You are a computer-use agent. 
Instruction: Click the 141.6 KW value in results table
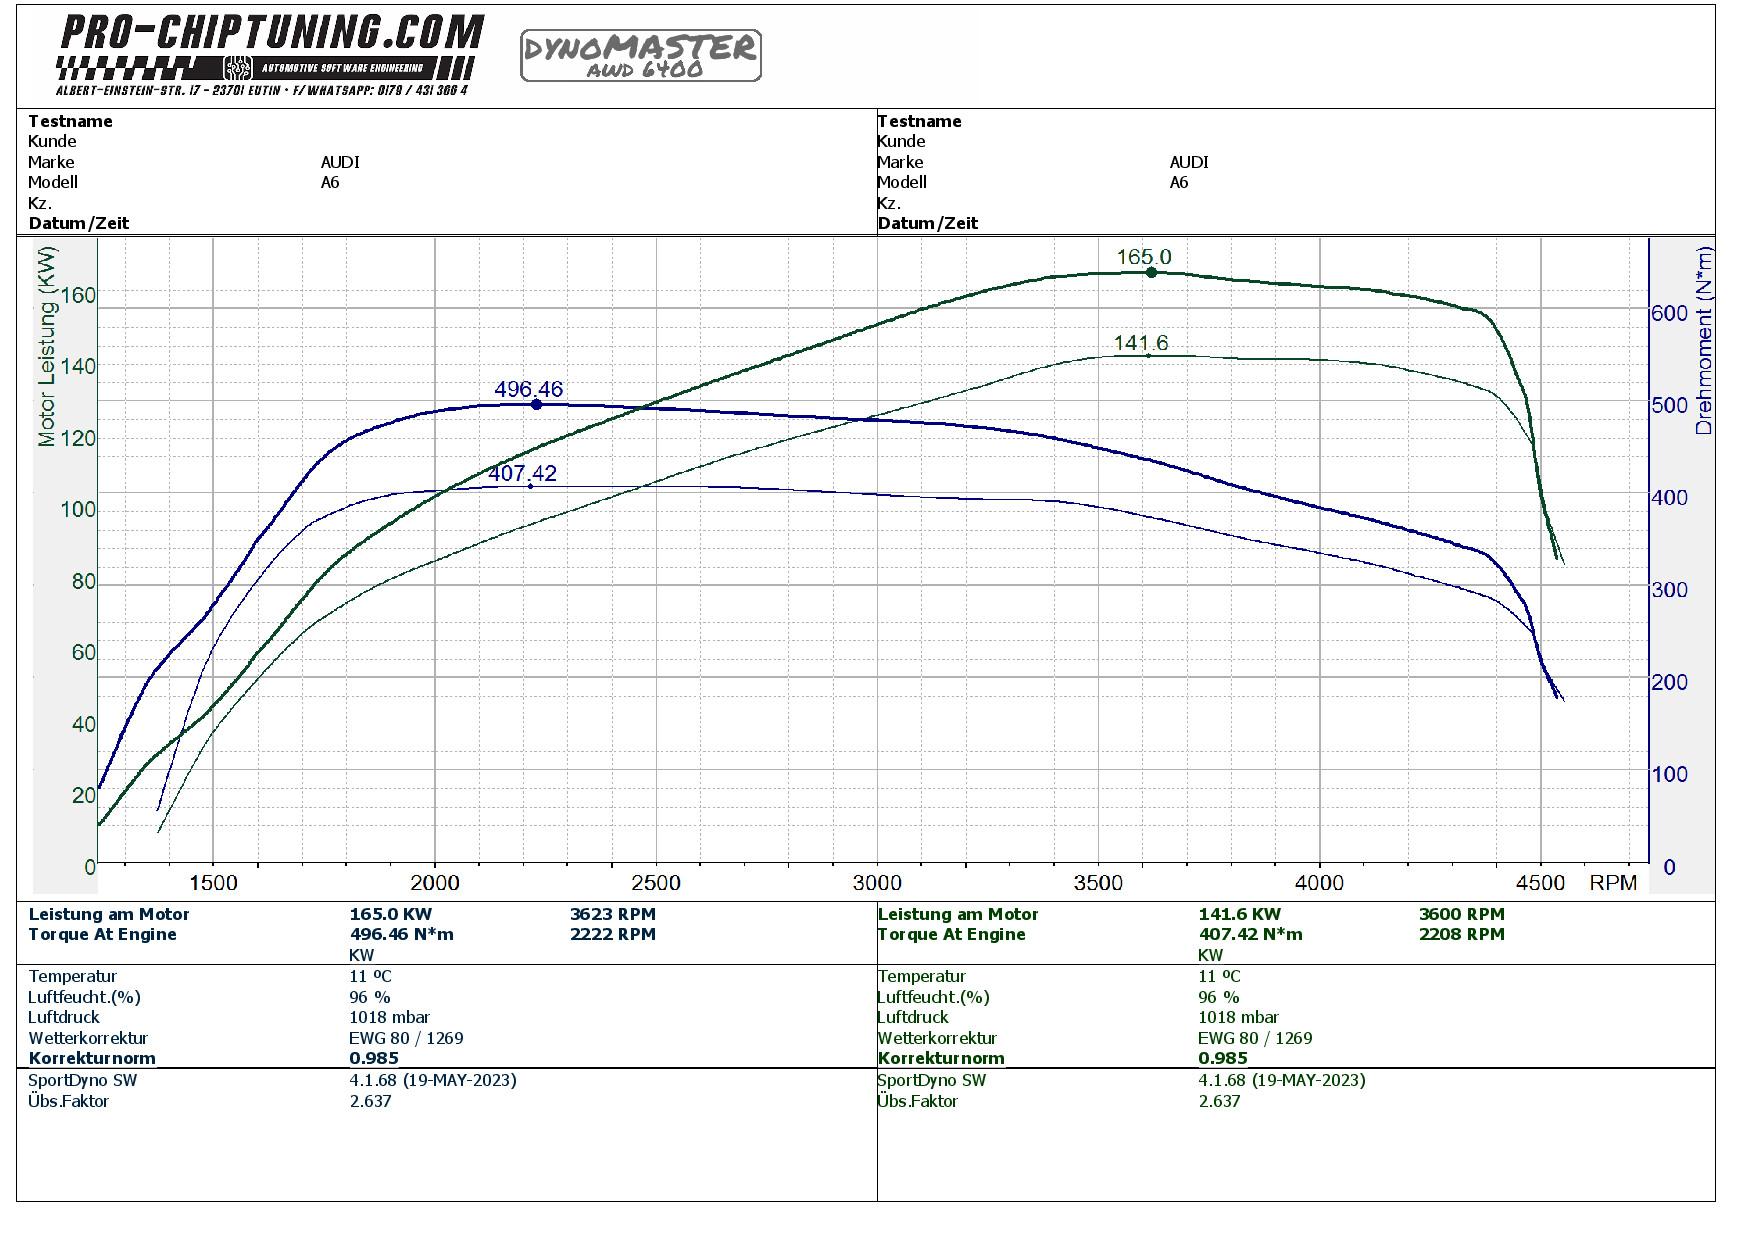point(1238,914)
